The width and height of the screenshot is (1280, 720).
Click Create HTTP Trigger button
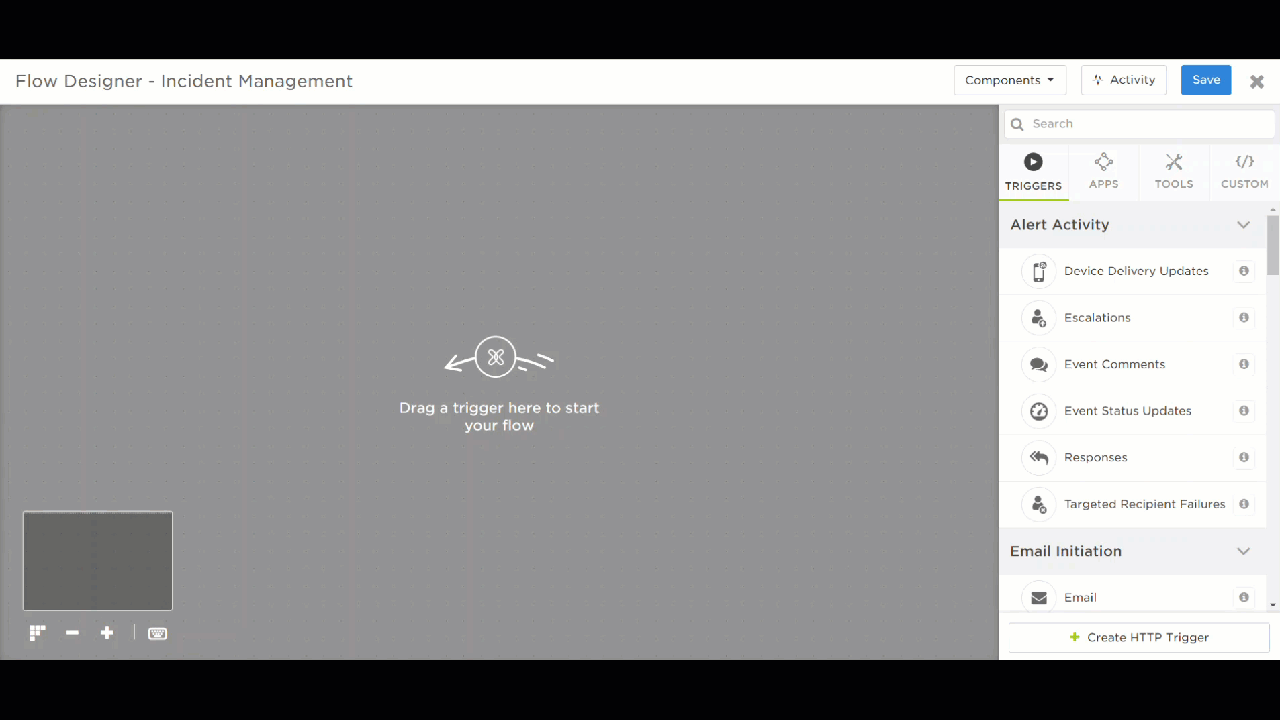pyautogui.click(x=1139, y=637)
